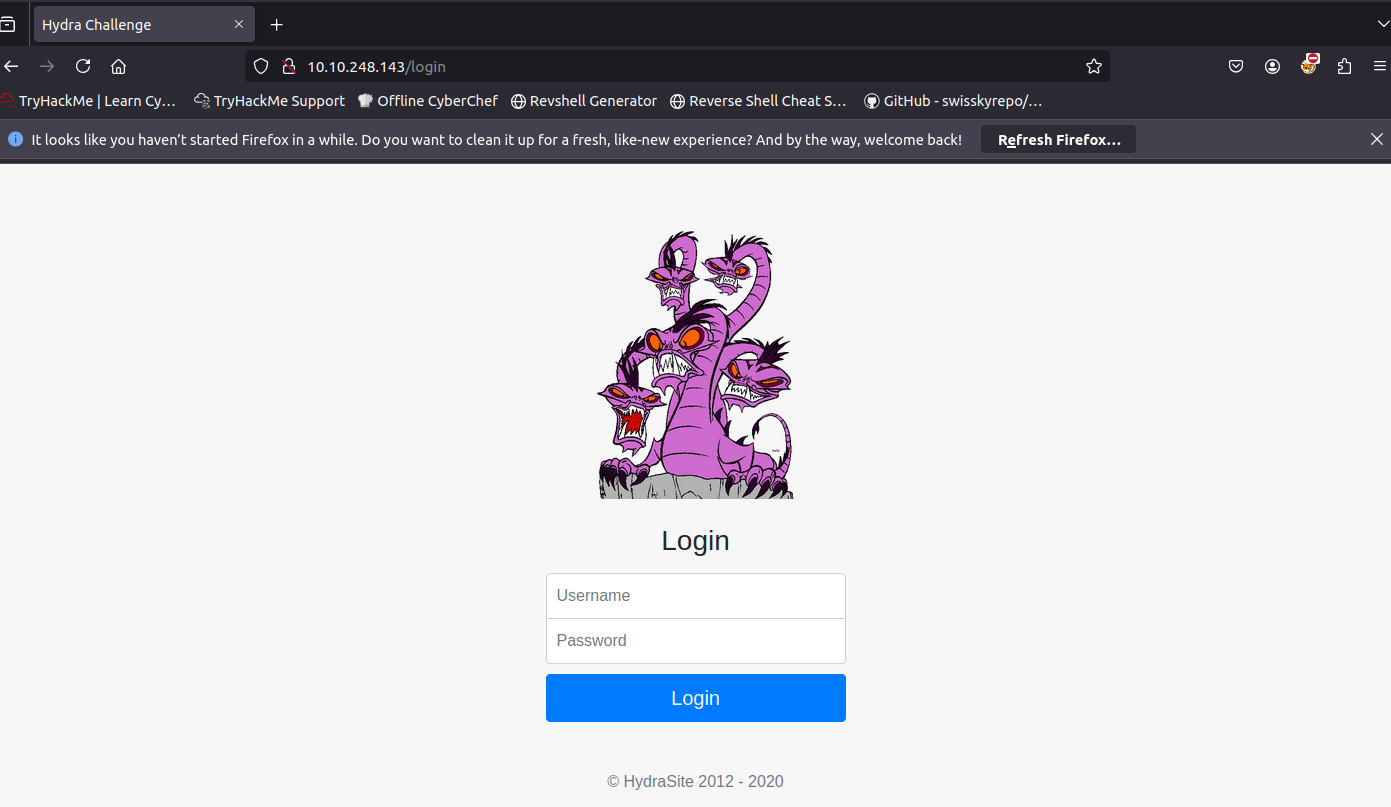
Task: Click the blue Login button
Action: point(696,698)
